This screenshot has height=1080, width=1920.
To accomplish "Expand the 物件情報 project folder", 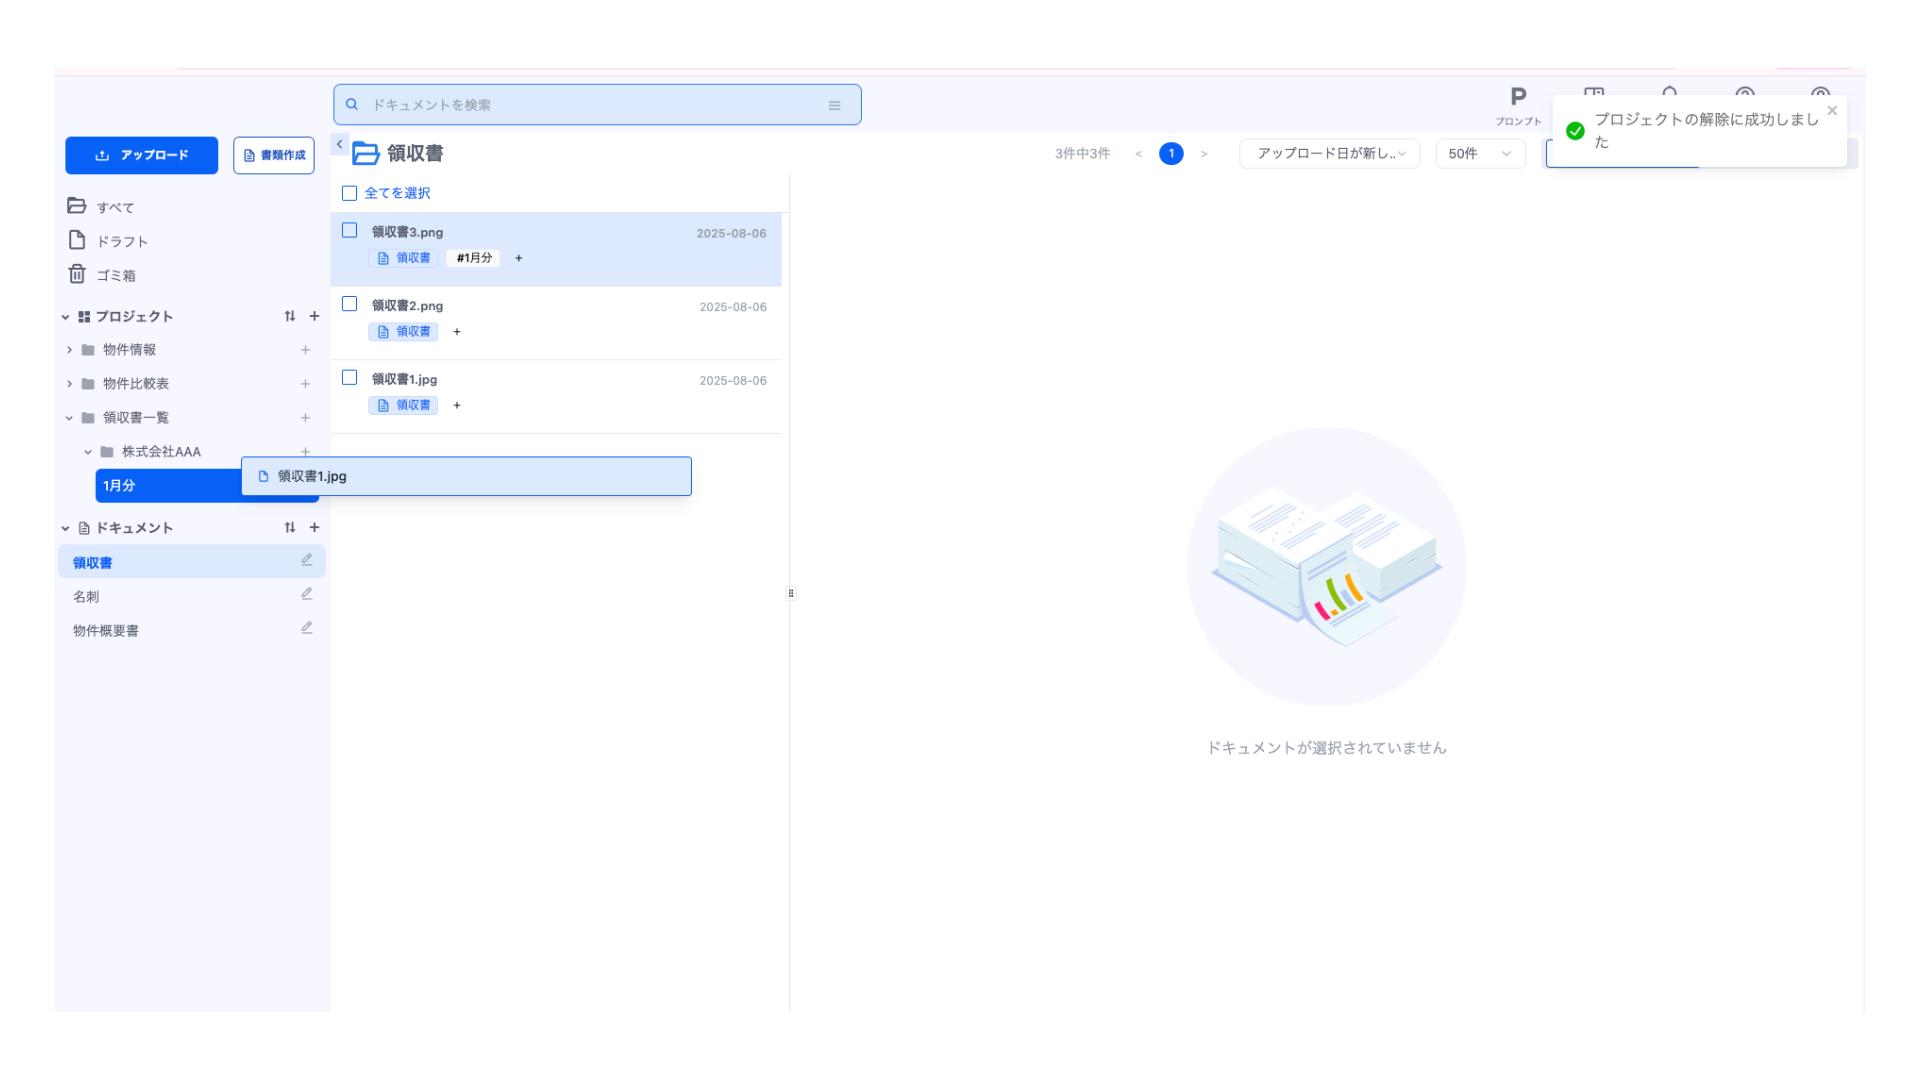I will coord(69,350).
